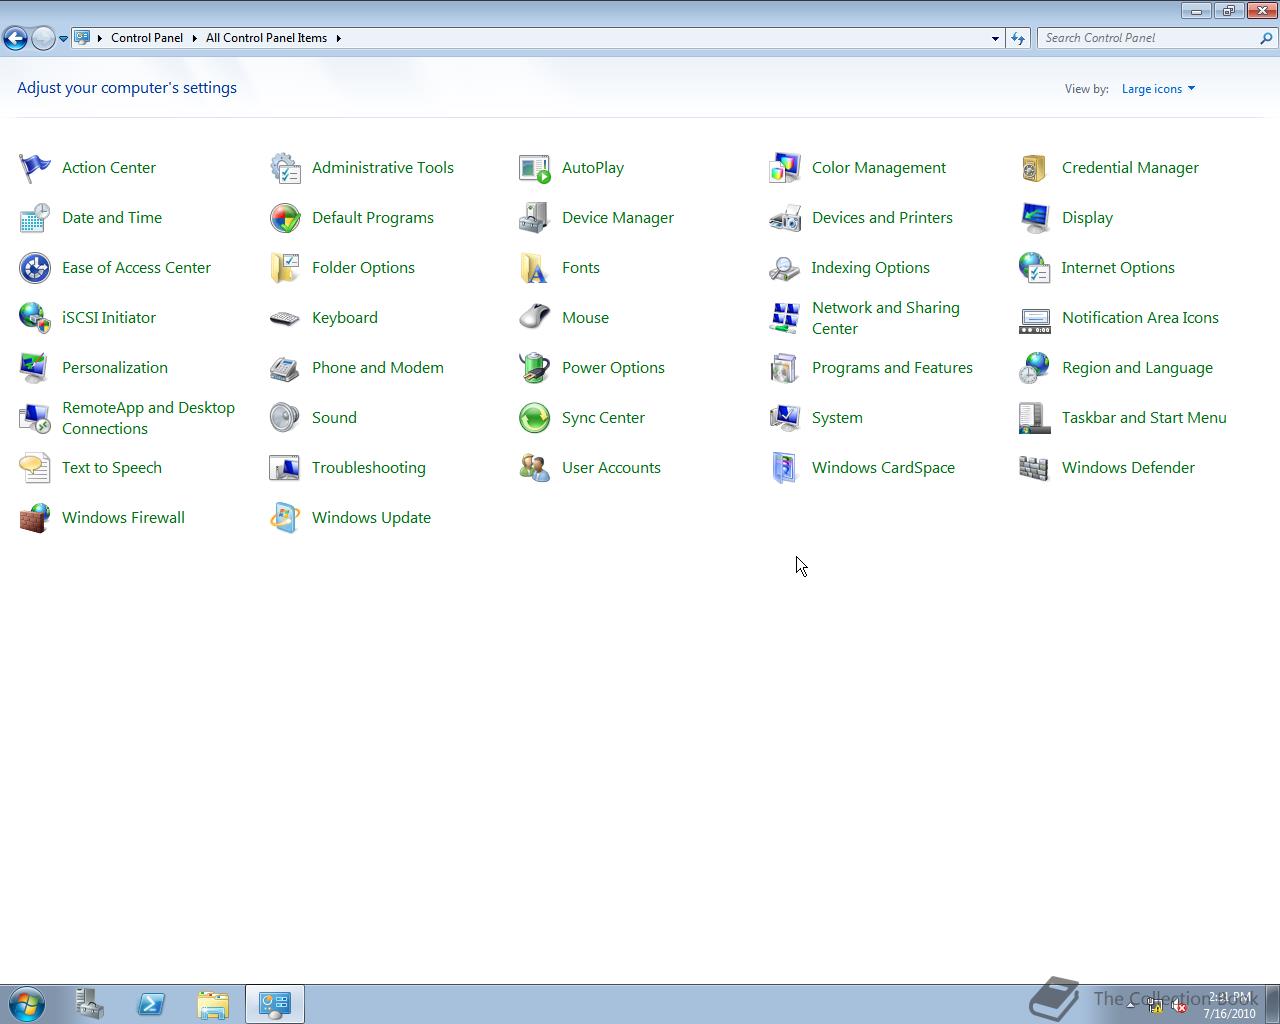Screen dimensions: 1280x1024
Task: Open the Devices and Printers icon
Action: pyautogui.click(x=785, y=218)
